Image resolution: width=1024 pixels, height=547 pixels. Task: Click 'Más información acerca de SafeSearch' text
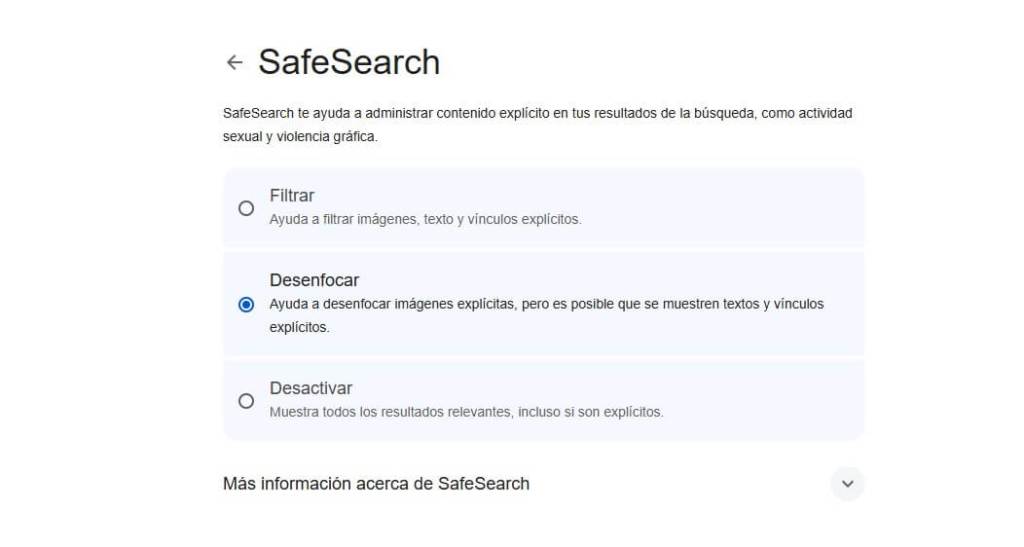(x=376, y=484)
